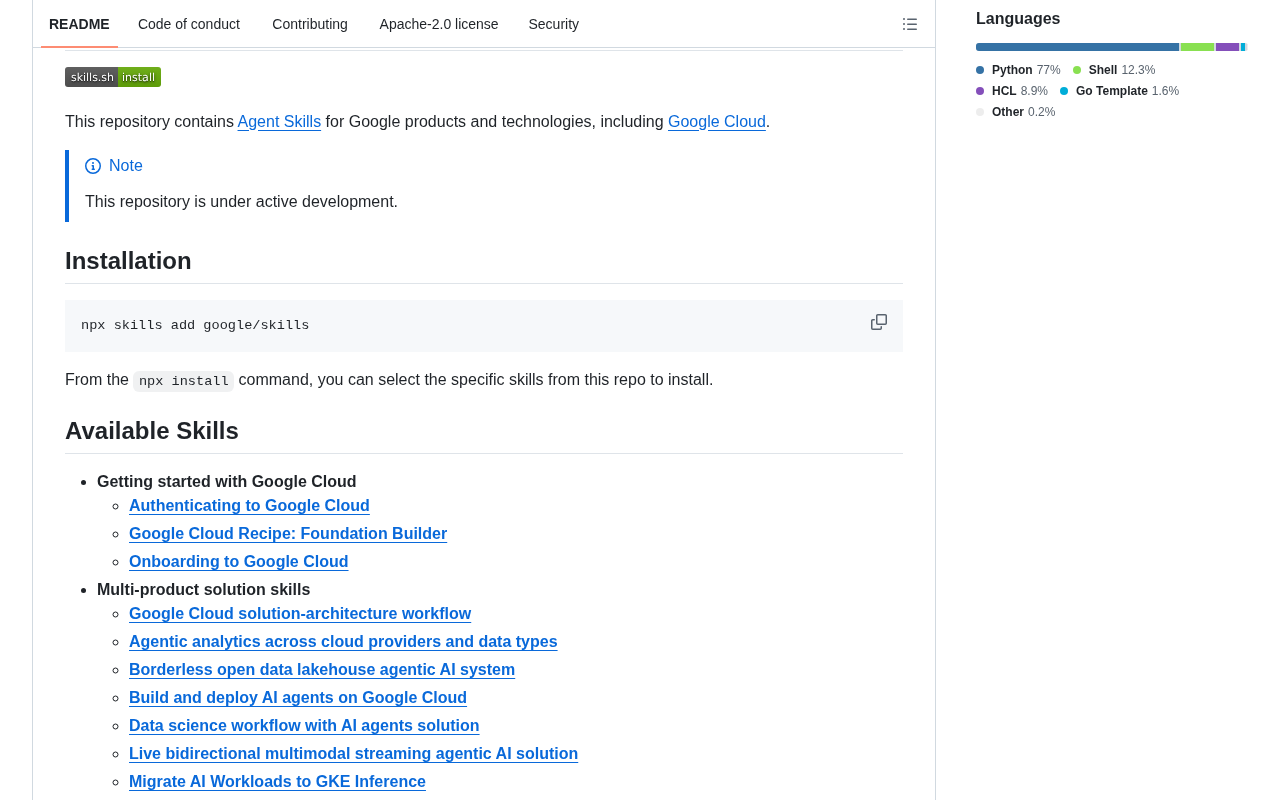1280x800 pixels.
Task: Open Agentic analytics across cloud providers link
Action: 343,642
